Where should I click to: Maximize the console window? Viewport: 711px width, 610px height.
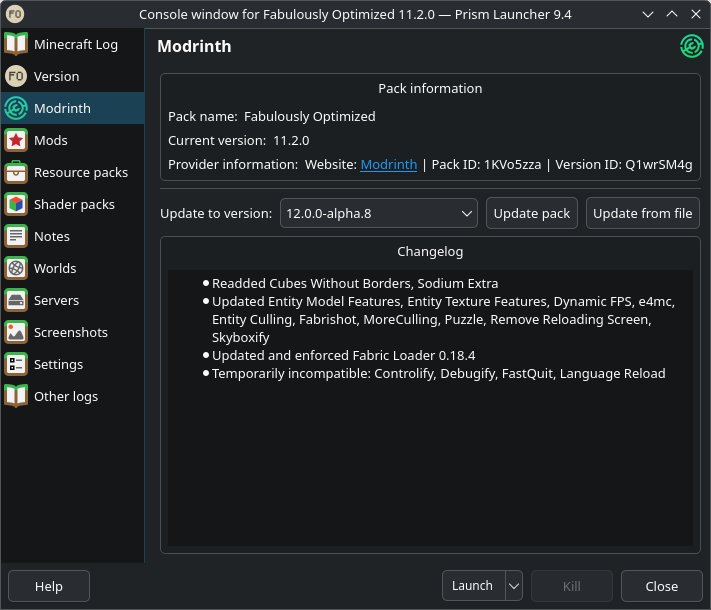pyautogui.click(x=672, y=14)
